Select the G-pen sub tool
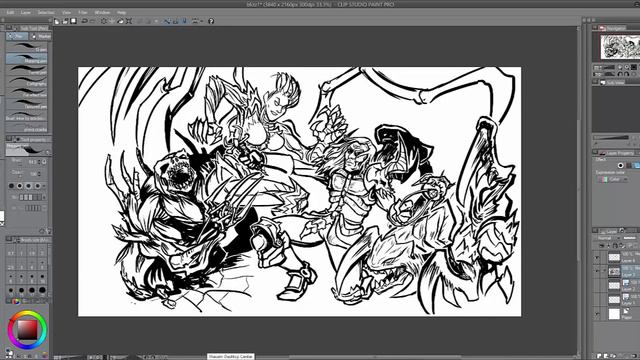 27,47
